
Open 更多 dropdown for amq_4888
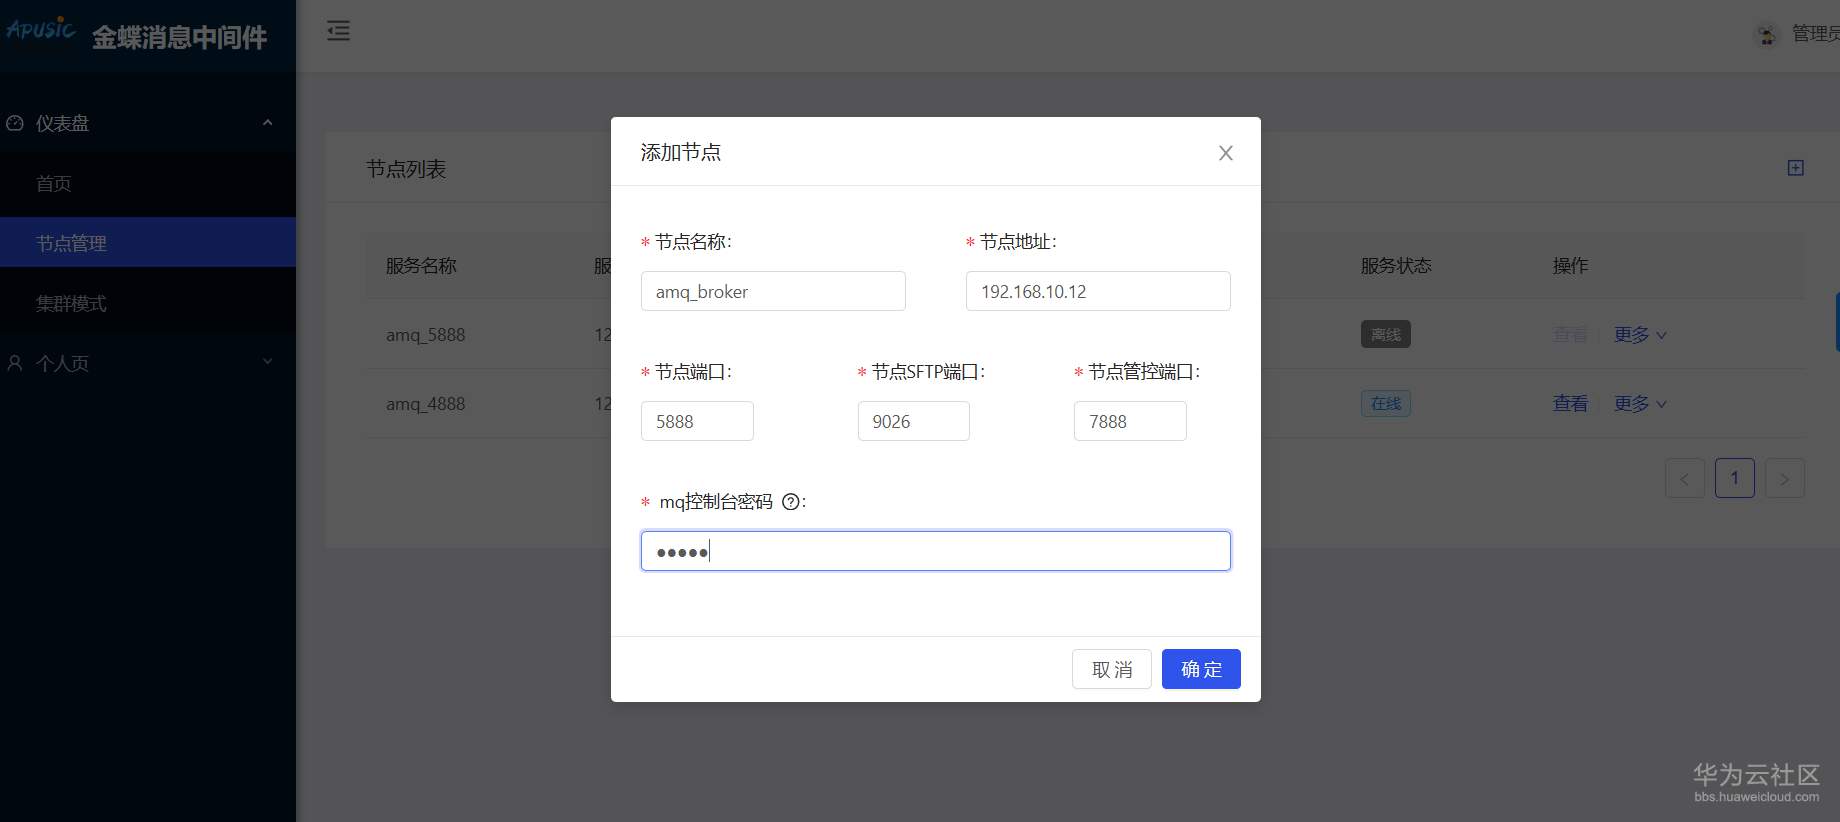tap(1640, 404)
